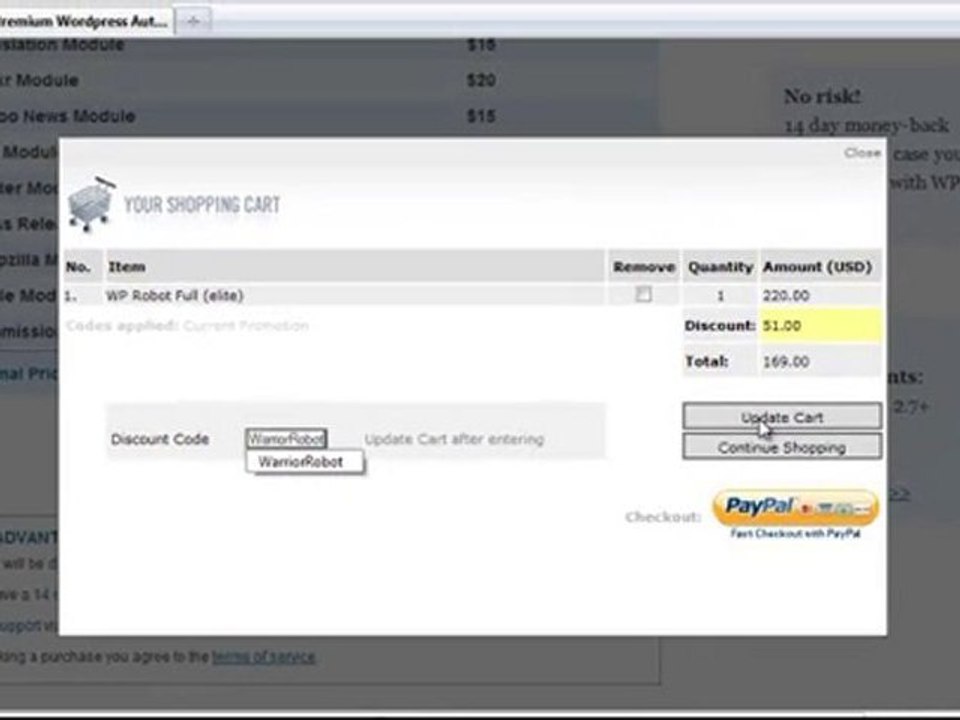Click the $20 price in background page
The height and width of the screenshot is (720, 960).
481,80
